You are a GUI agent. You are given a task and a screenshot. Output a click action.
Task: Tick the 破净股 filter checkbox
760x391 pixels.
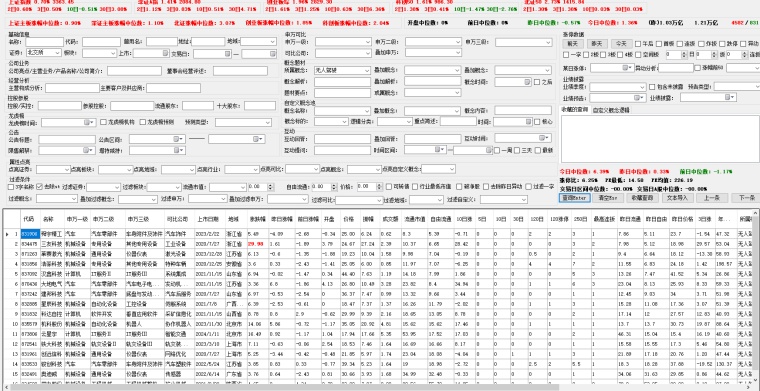(459, 187)
